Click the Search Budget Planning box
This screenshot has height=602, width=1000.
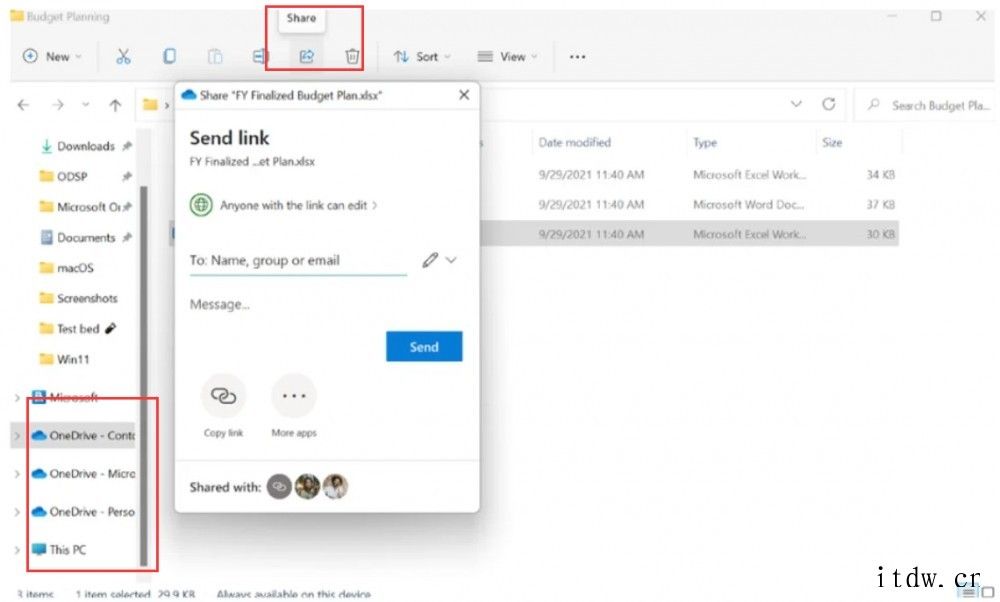pos(926,105)
